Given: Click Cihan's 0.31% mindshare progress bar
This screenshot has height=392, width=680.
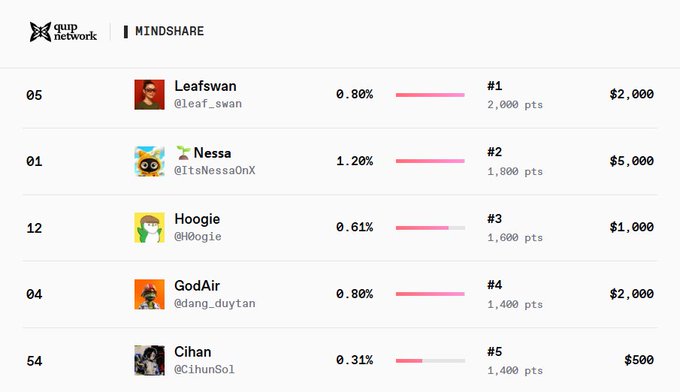Looking at the screenshot, I should [x=430, y=361].
